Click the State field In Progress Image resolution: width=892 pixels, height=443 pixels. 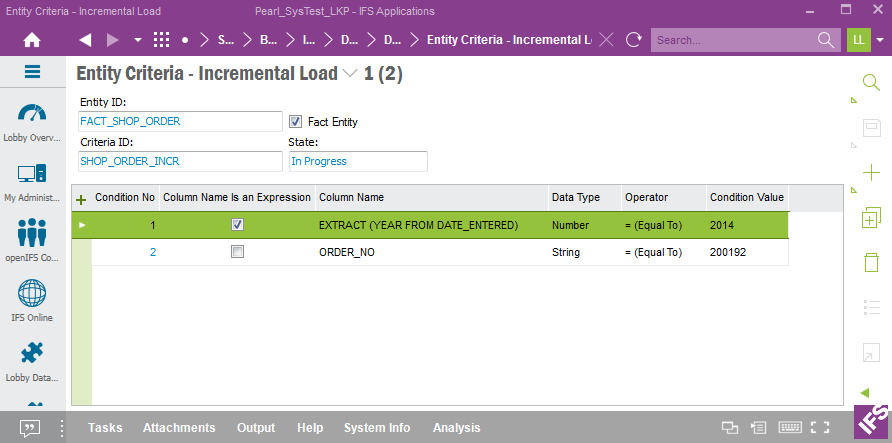[x=358, y=162]
